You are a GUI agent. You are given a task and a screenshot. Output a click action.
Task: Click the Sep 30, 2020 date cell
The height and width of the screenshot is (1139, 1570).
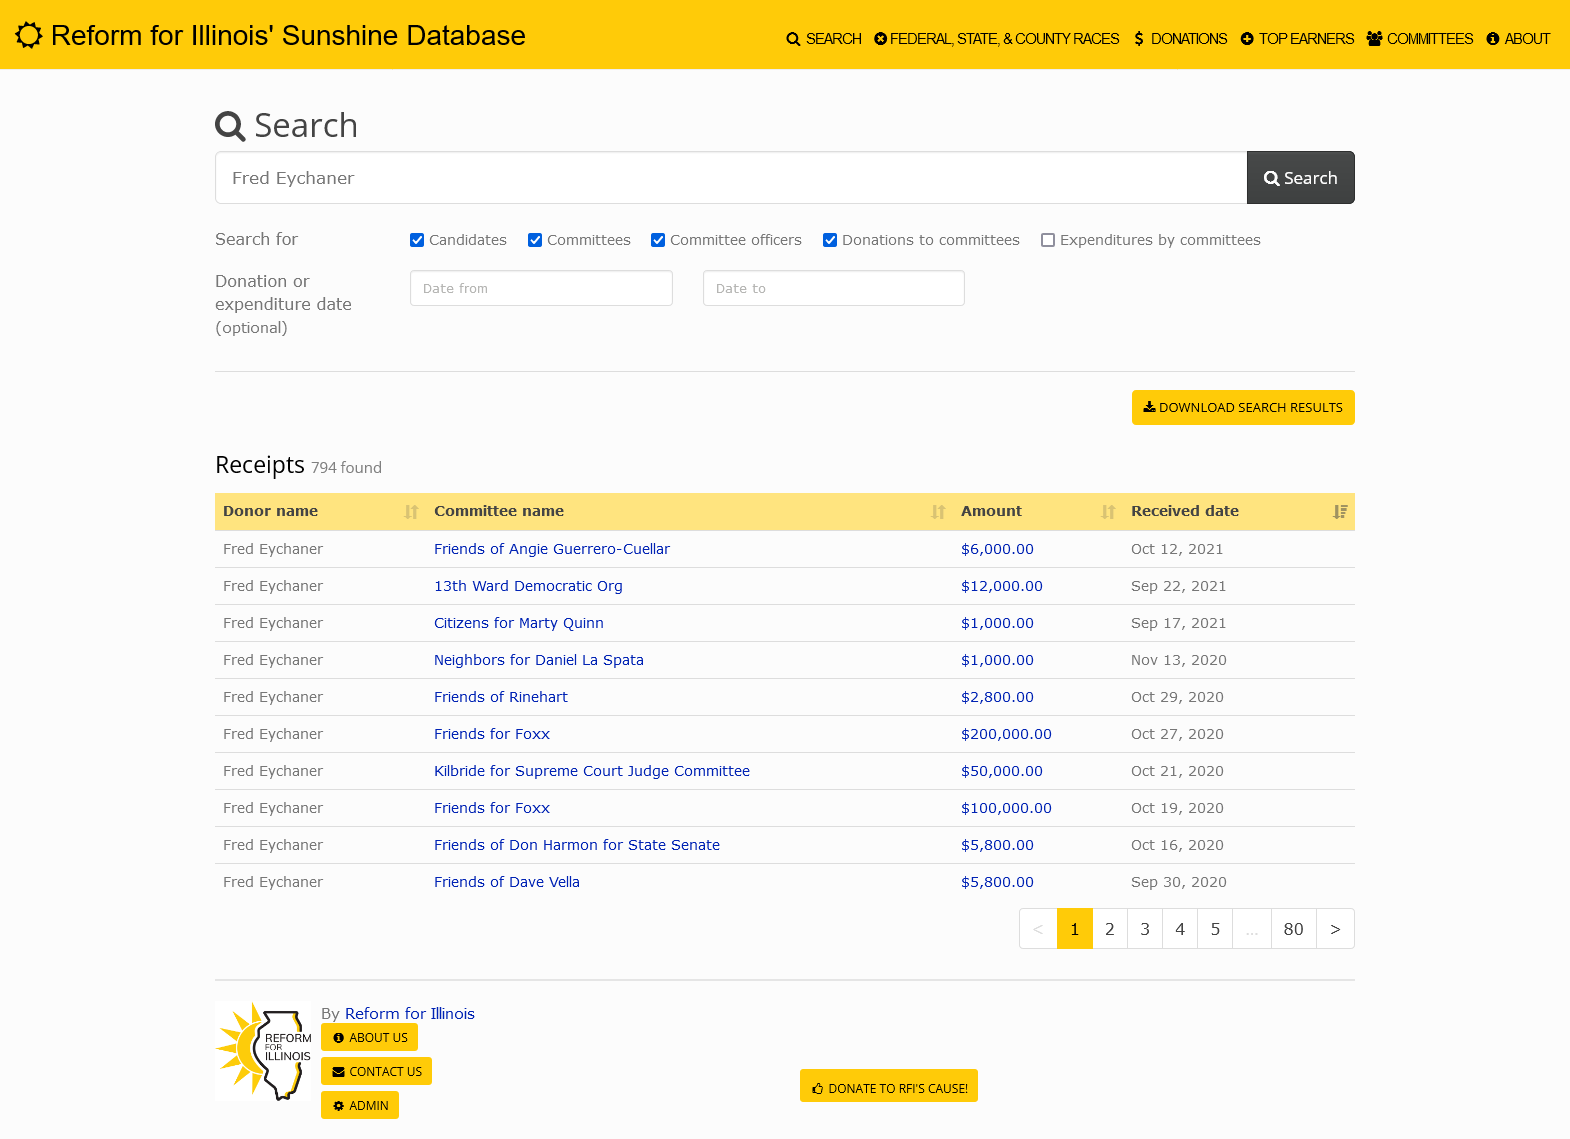point(1179,882)
